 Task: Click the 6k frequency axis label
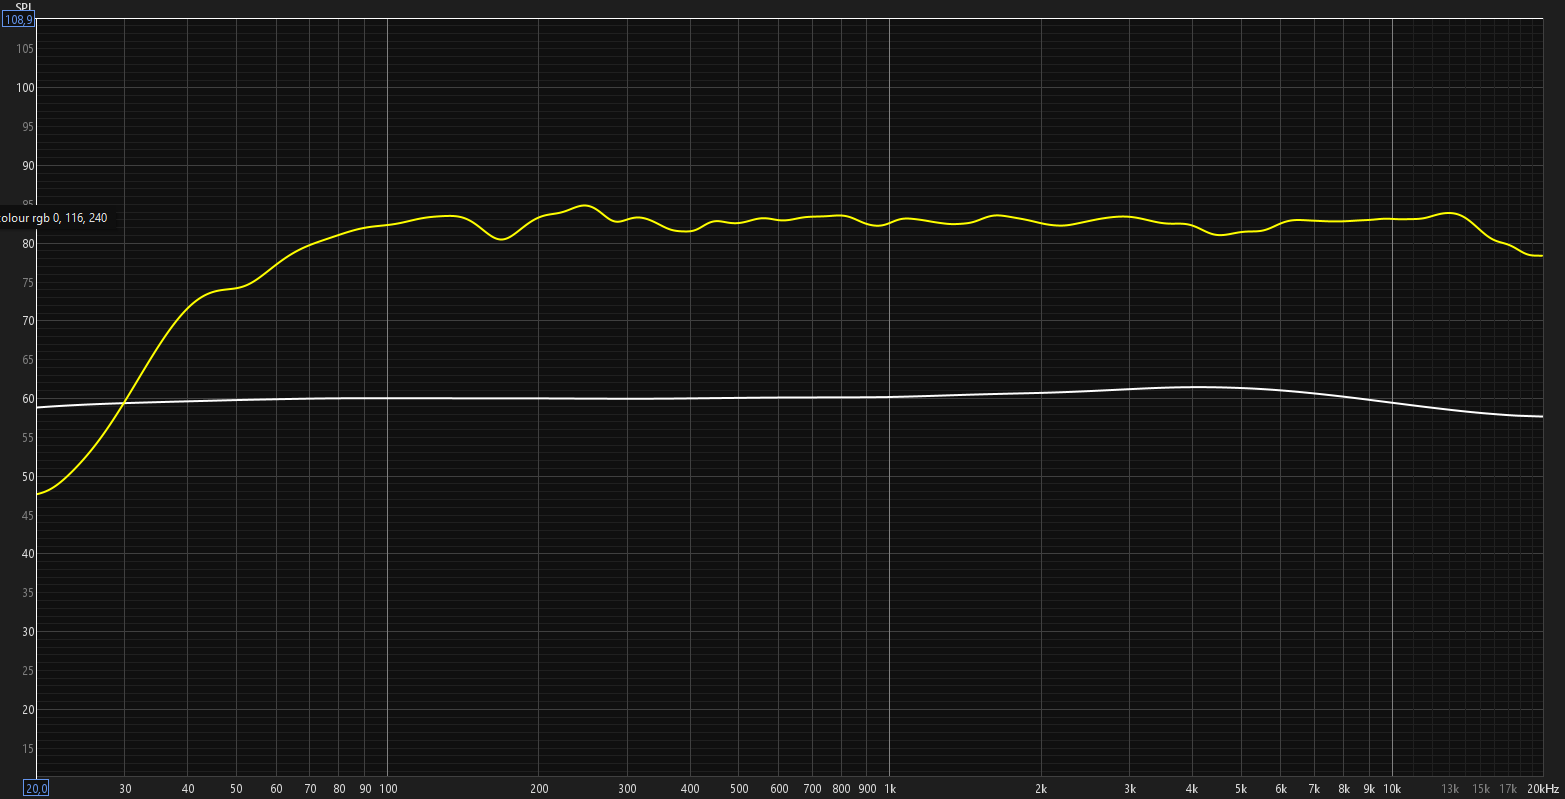pyautogui.click(x=1281, y=789)
